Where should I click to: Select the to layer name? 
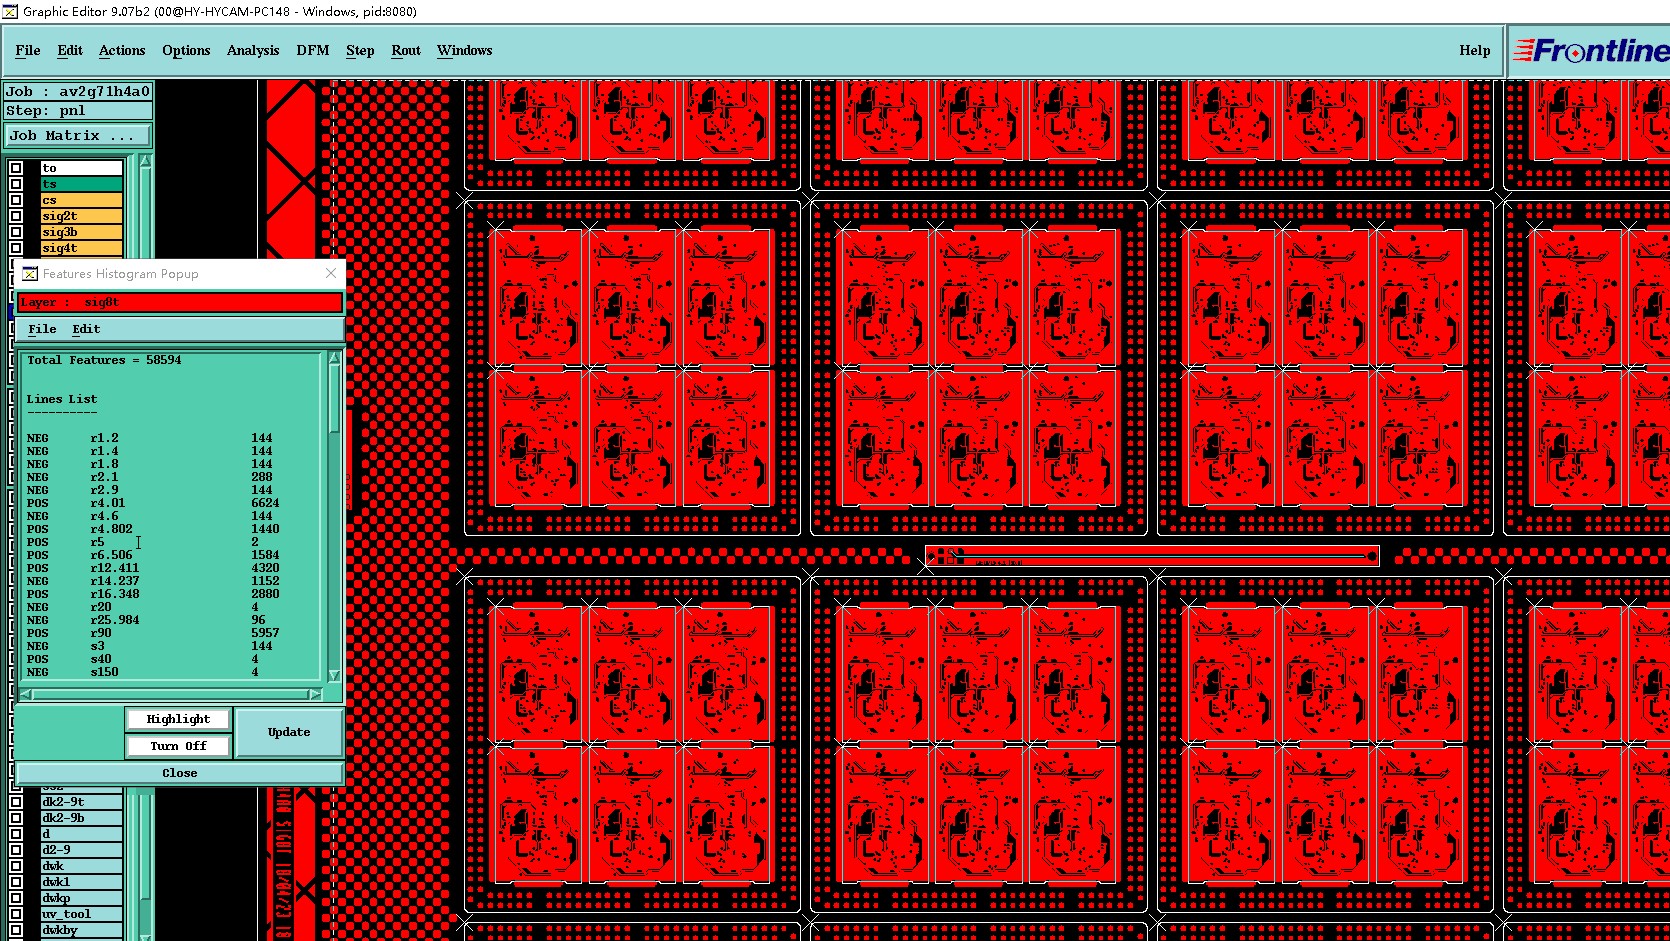click(x=81, y=168)
